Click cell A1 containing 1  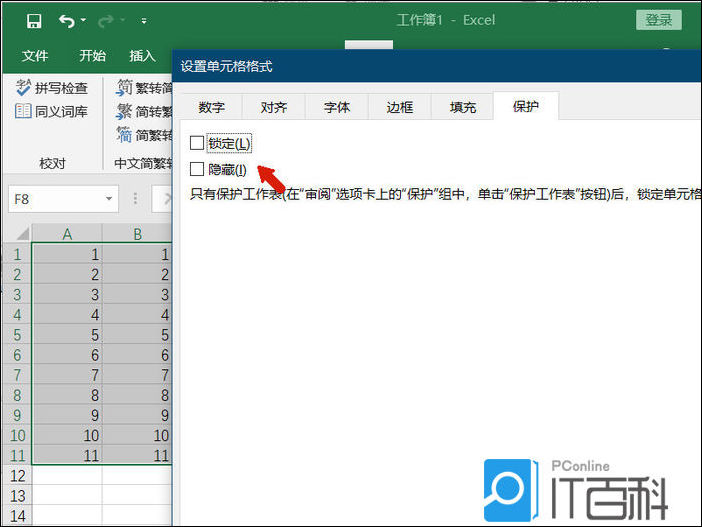tap(67, 254)
